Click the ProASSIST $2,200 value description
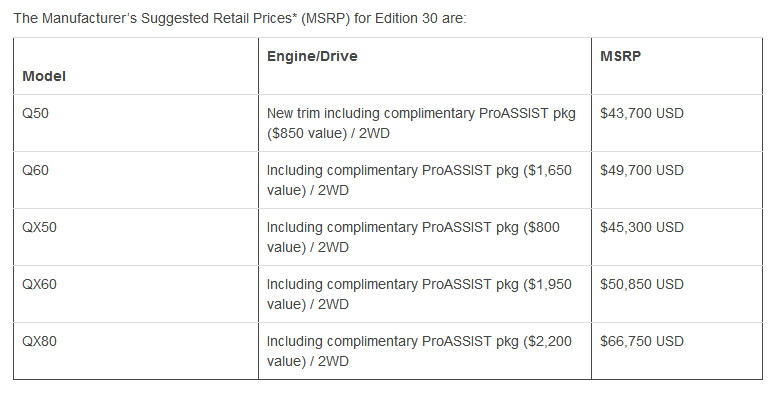776x402 pixels. point(419,351)
